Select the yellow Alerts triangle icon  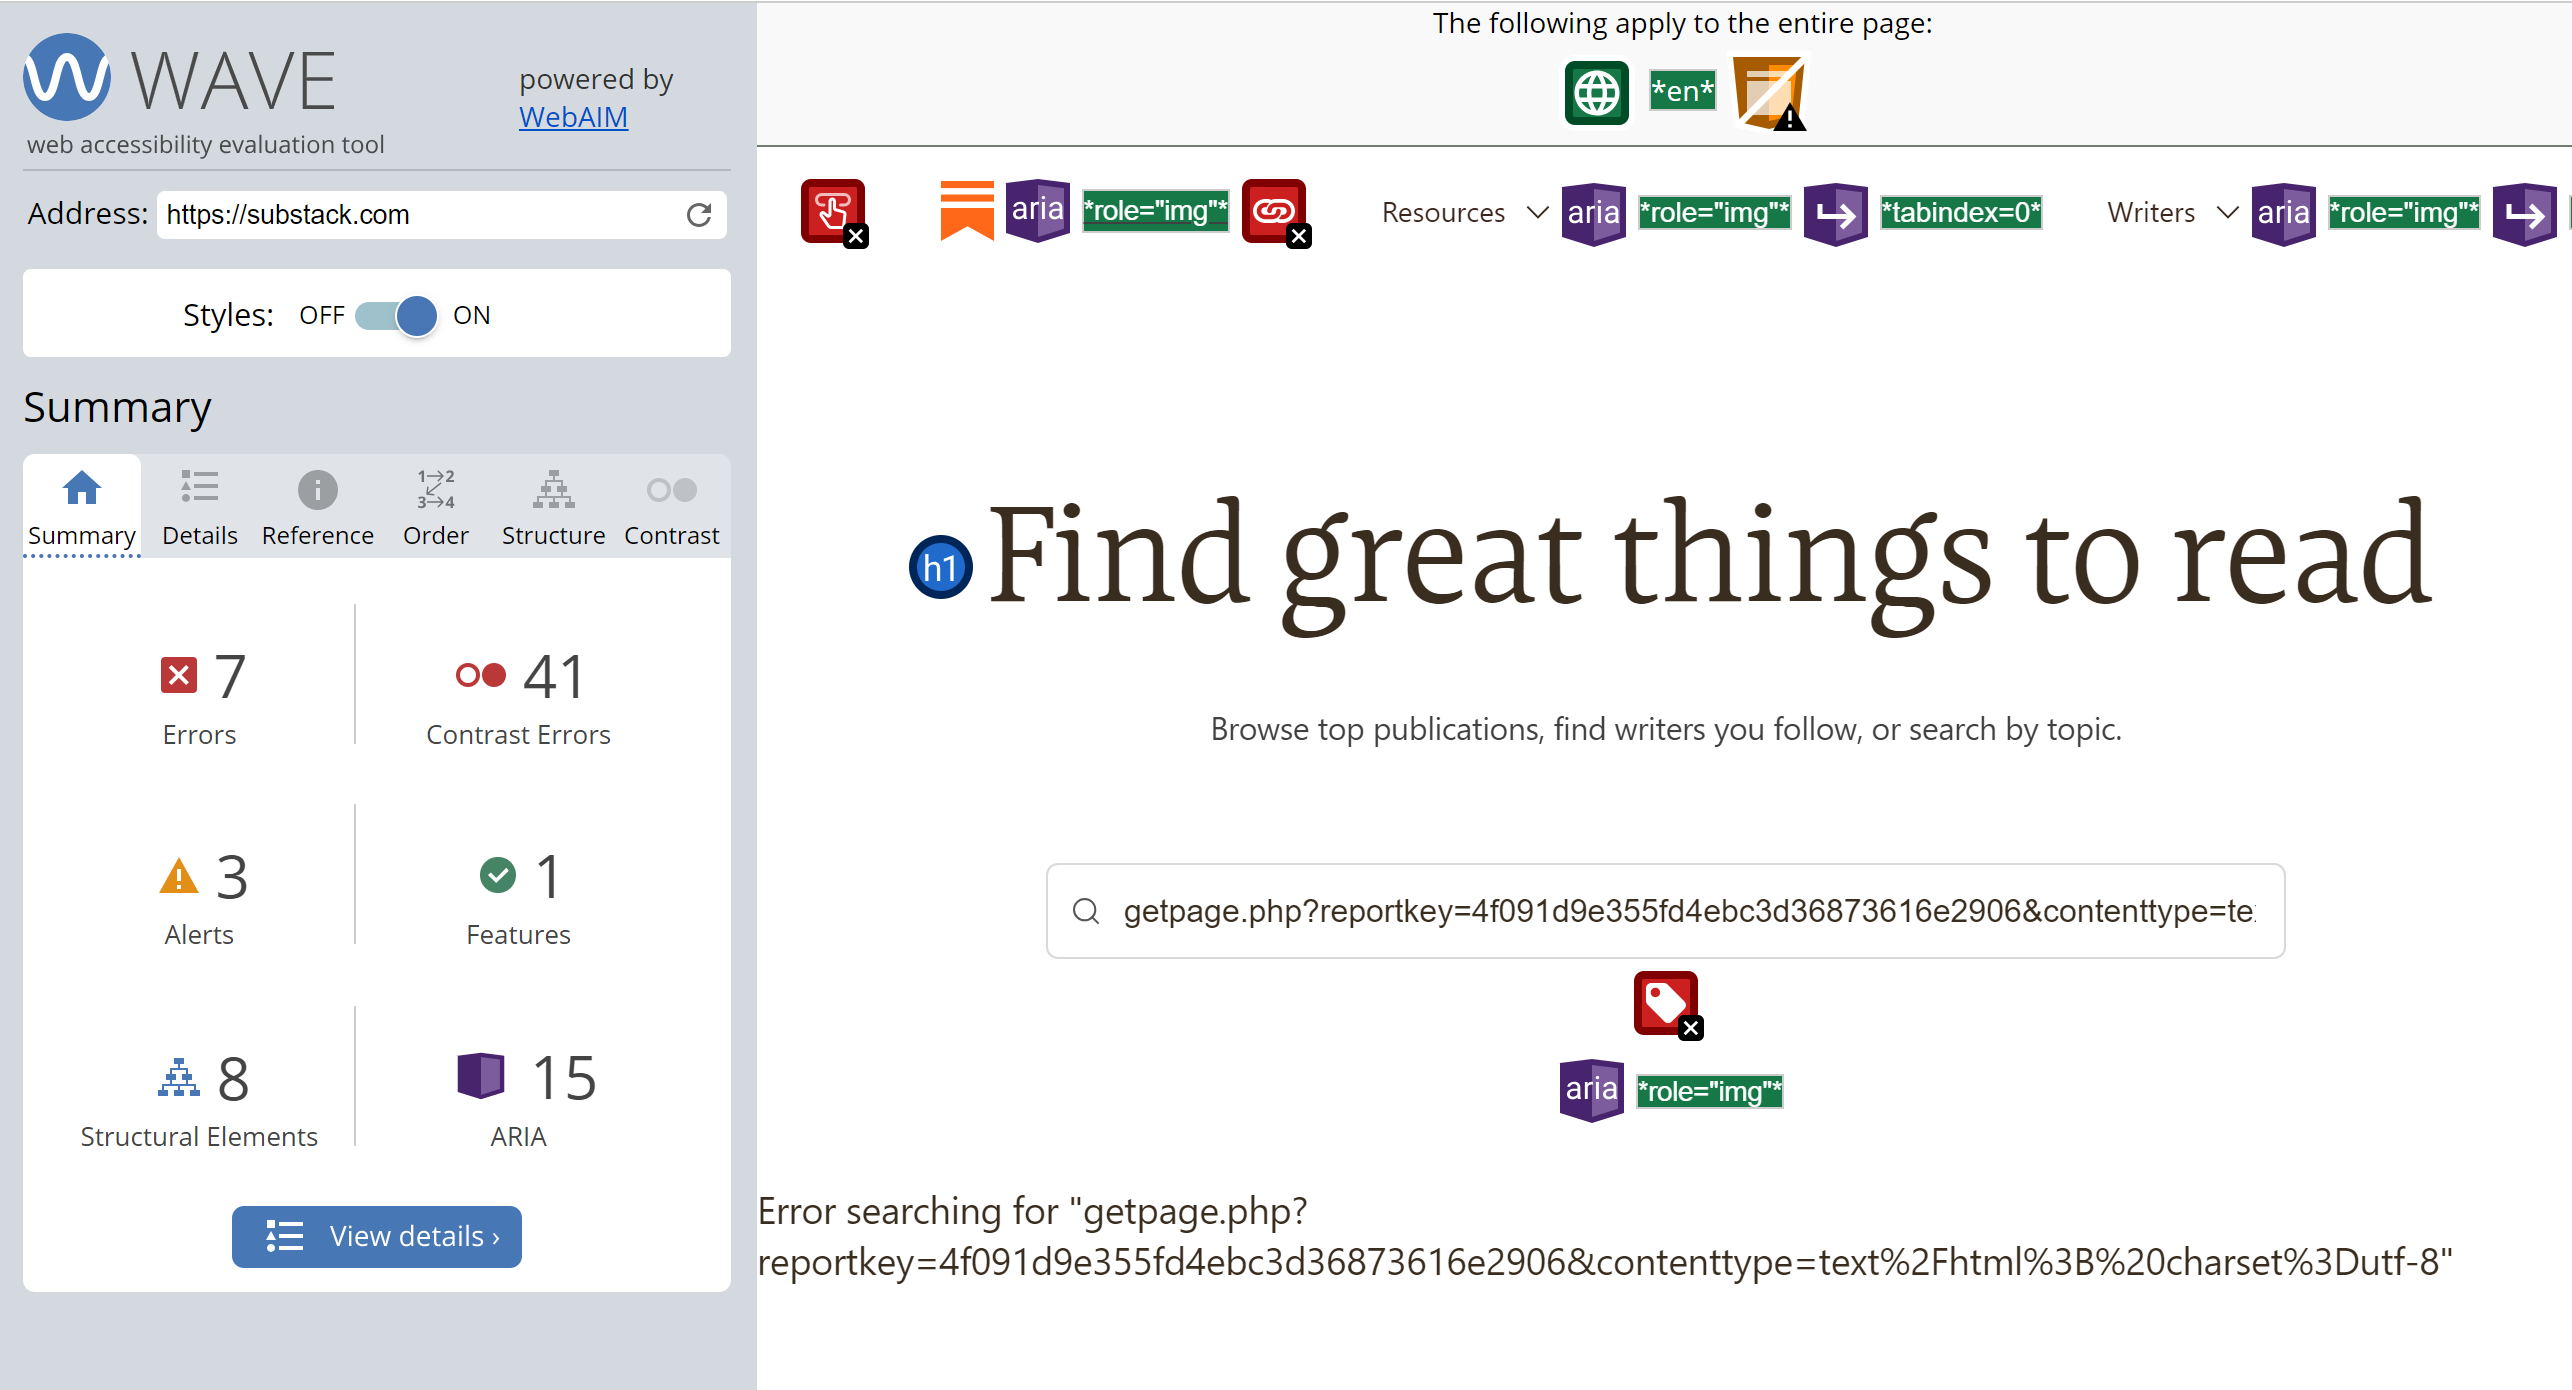point(179,876)
